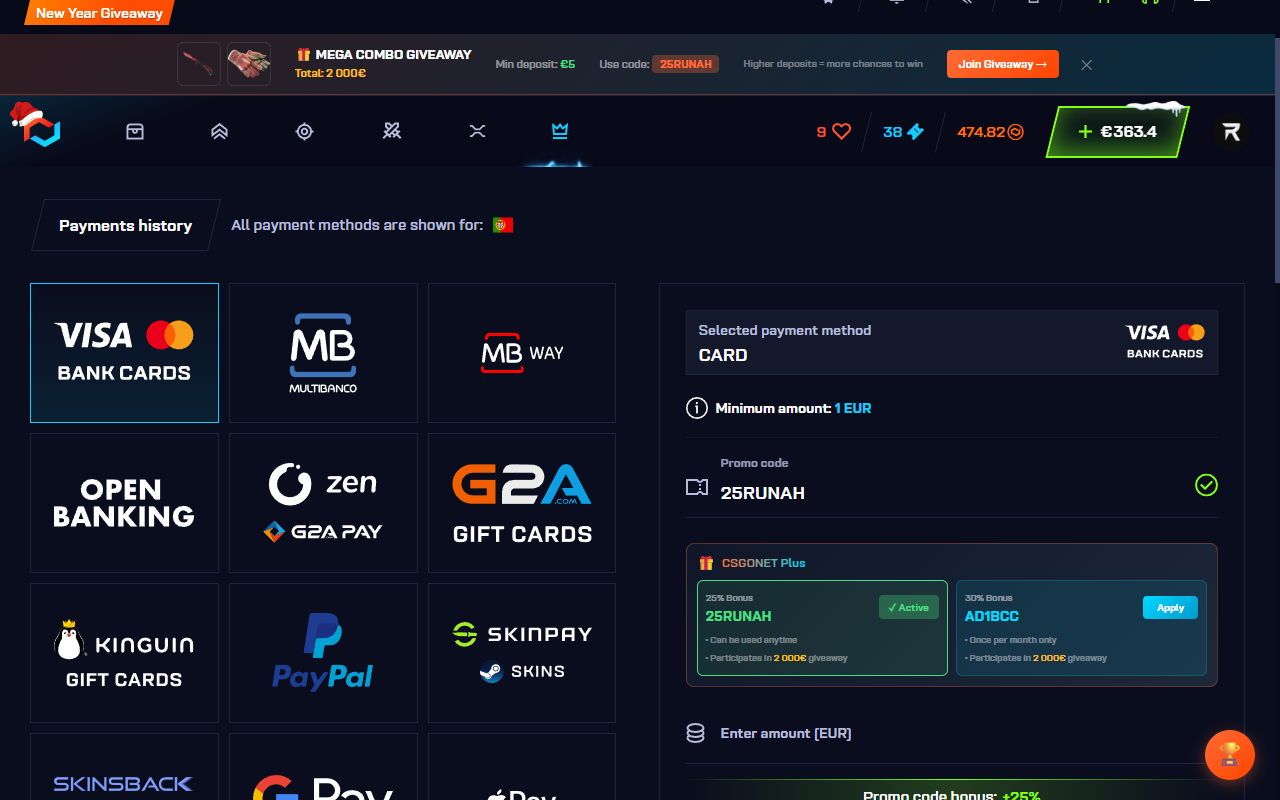Click the 'Promo code bonus: +25%' text
The width and height of the screenshot is (1280, 800).
(952, 796)
